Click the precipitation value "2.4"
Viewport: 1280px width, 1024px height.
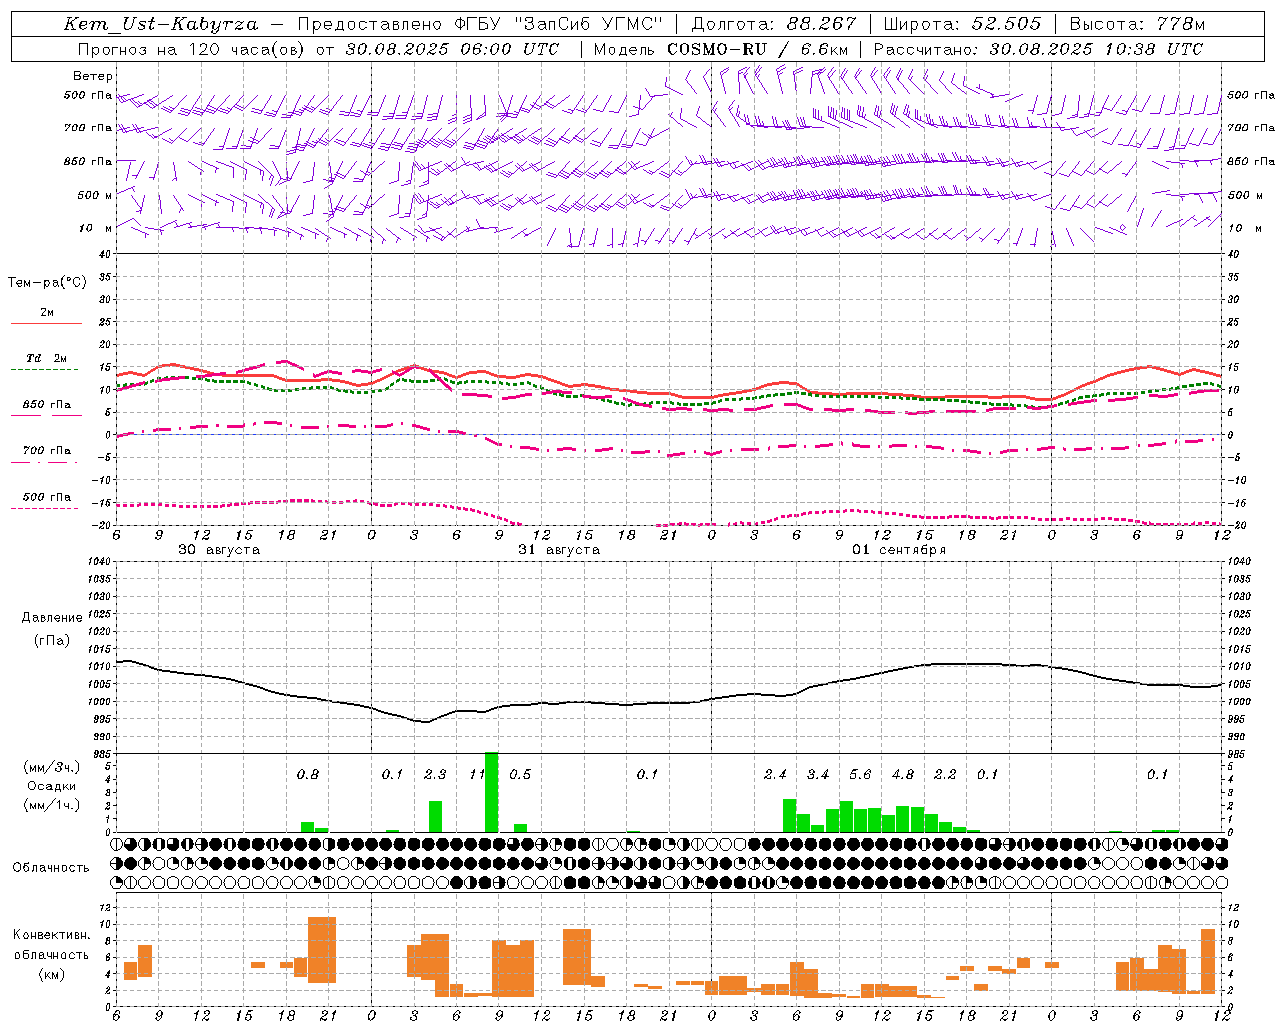(775, 775)
